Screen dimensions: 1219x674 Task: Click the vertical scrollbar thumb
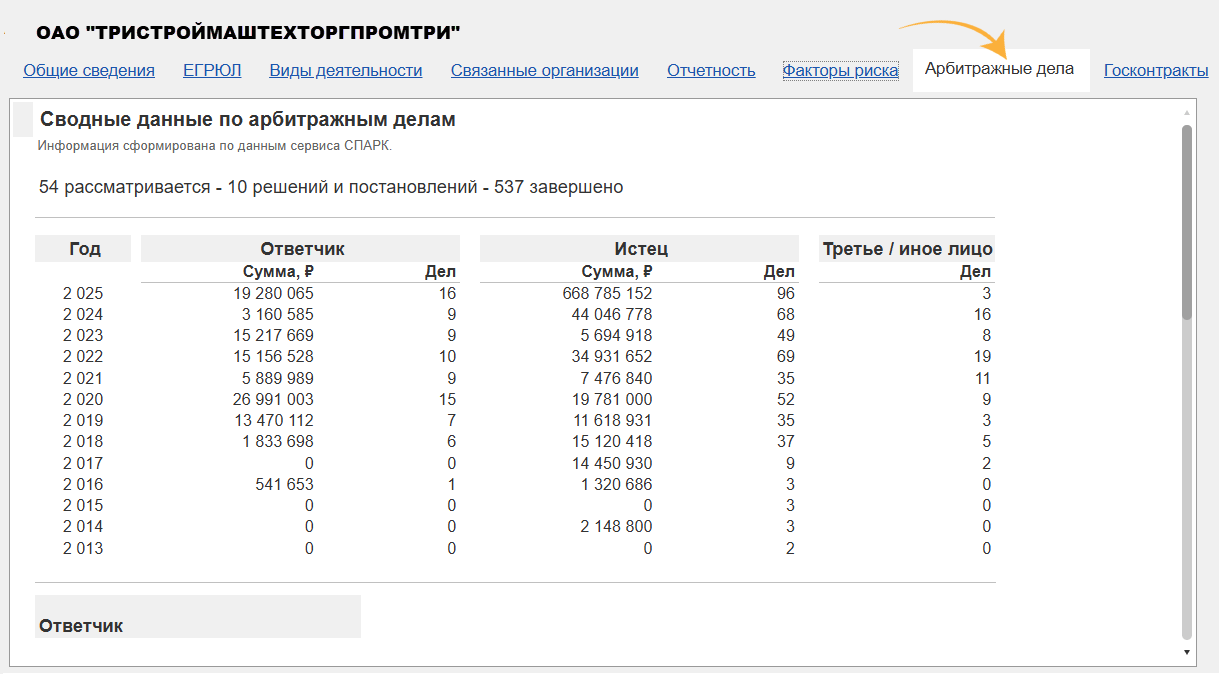[1187, 220]
